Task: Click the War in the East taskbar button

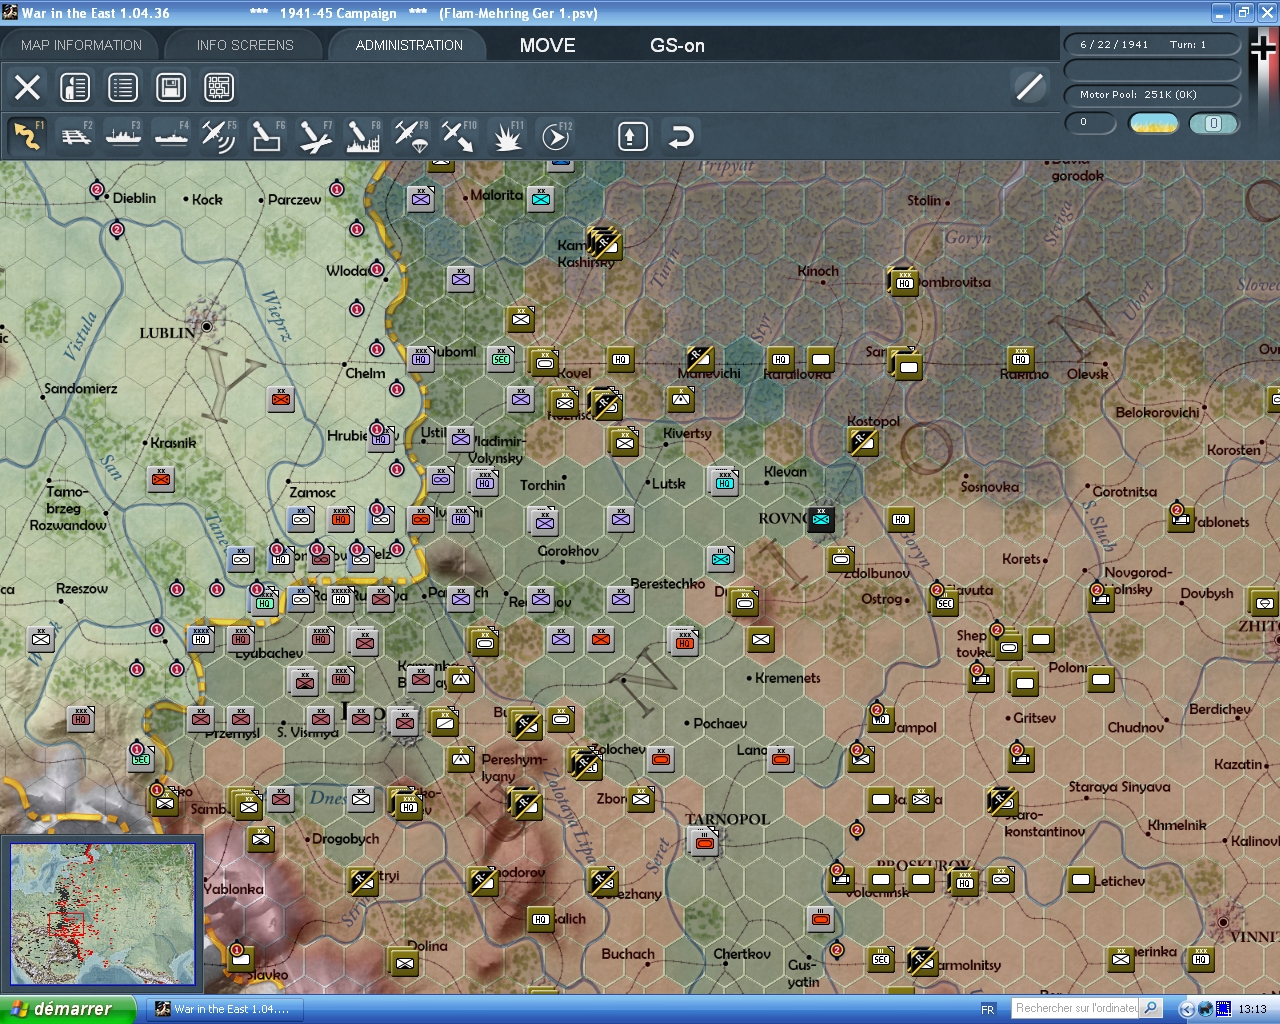Action: (x=224, y=1009)
